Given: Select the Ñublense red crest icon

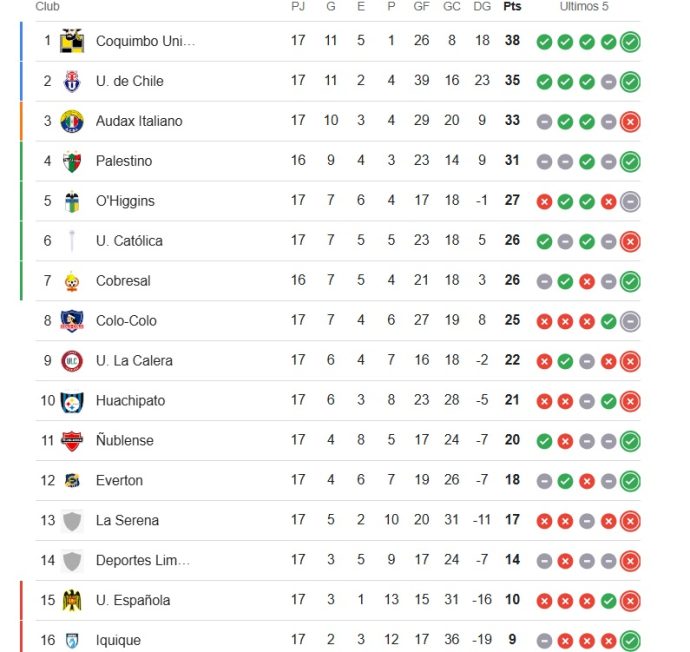Looking at the screenshot, I should pyautogui.click(x=72, y=441).
